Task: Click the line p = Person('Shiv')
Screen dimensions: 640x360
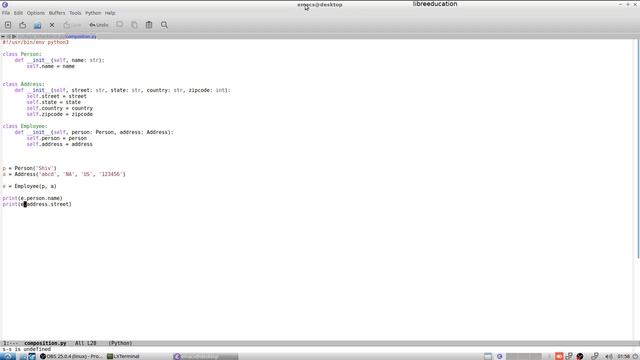Action: 29,168
